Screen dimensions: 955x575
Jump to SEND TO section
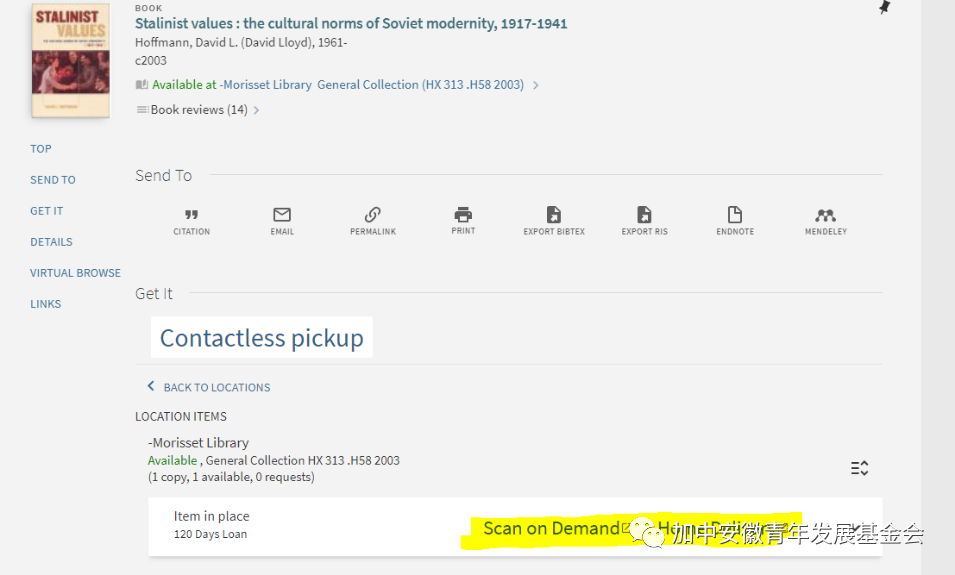point(53,180)
